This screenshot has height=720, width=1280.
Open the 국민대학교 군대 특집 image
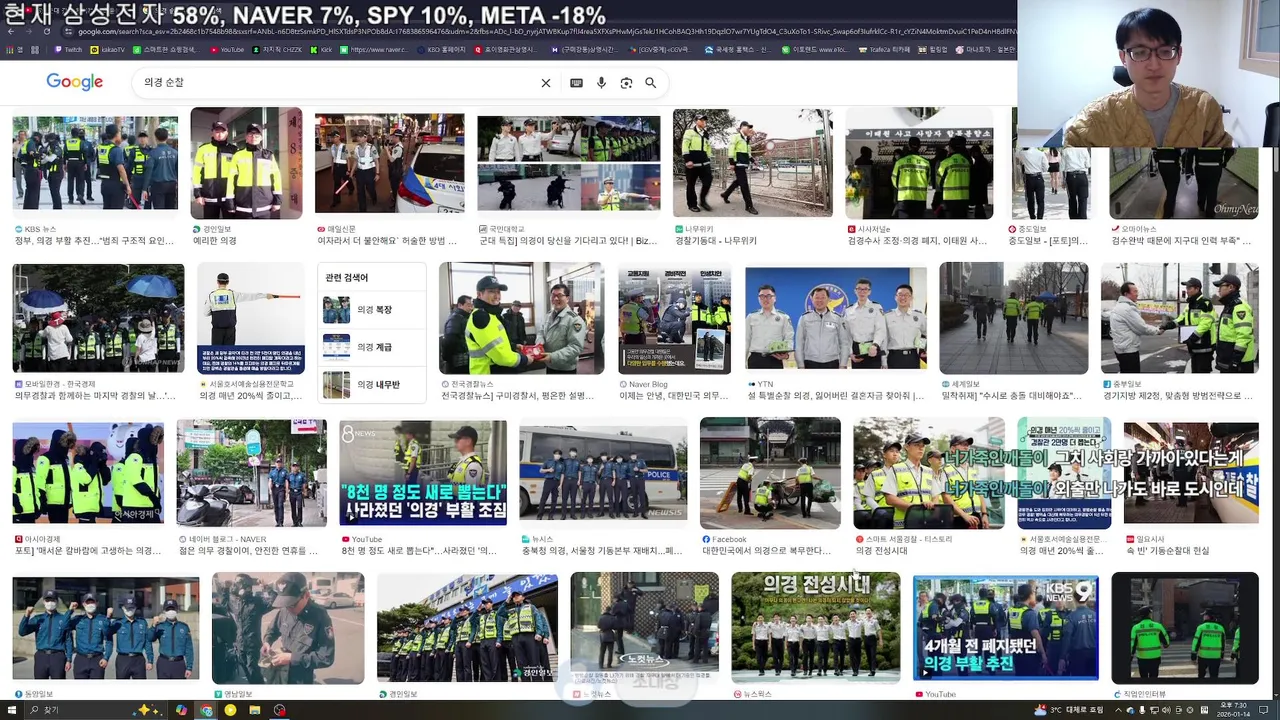[568, 164]
